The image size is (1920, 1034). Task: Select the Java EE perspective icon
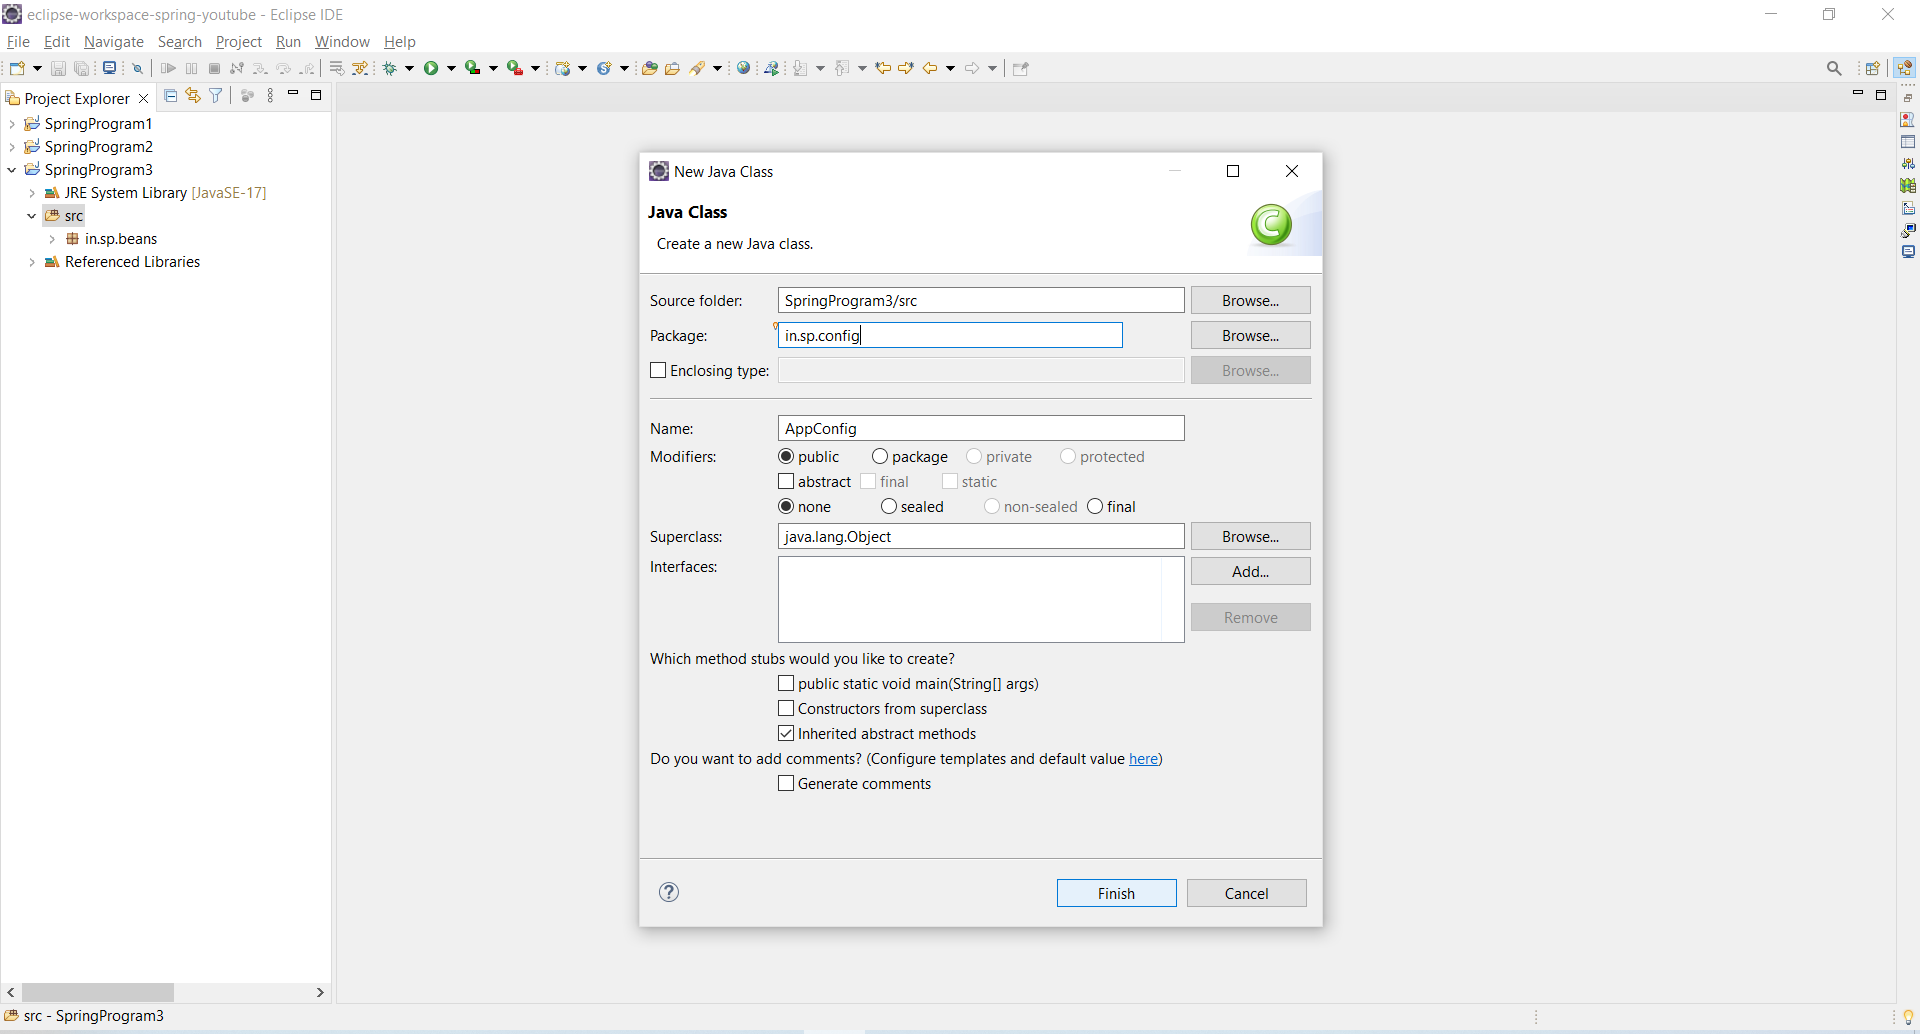coord(1905,68)
